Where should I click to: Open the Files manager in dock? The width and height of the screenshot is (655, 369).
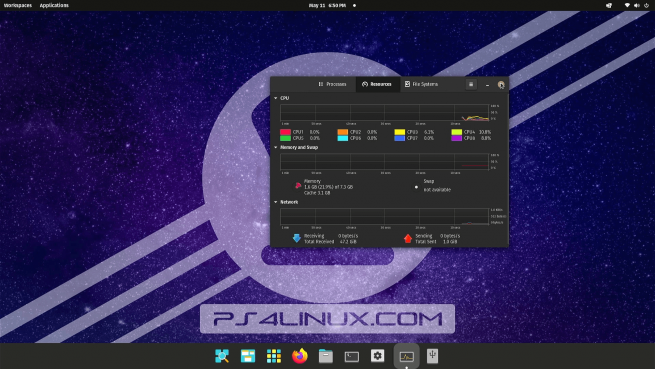pyautogui.click(x=326, y=356)
